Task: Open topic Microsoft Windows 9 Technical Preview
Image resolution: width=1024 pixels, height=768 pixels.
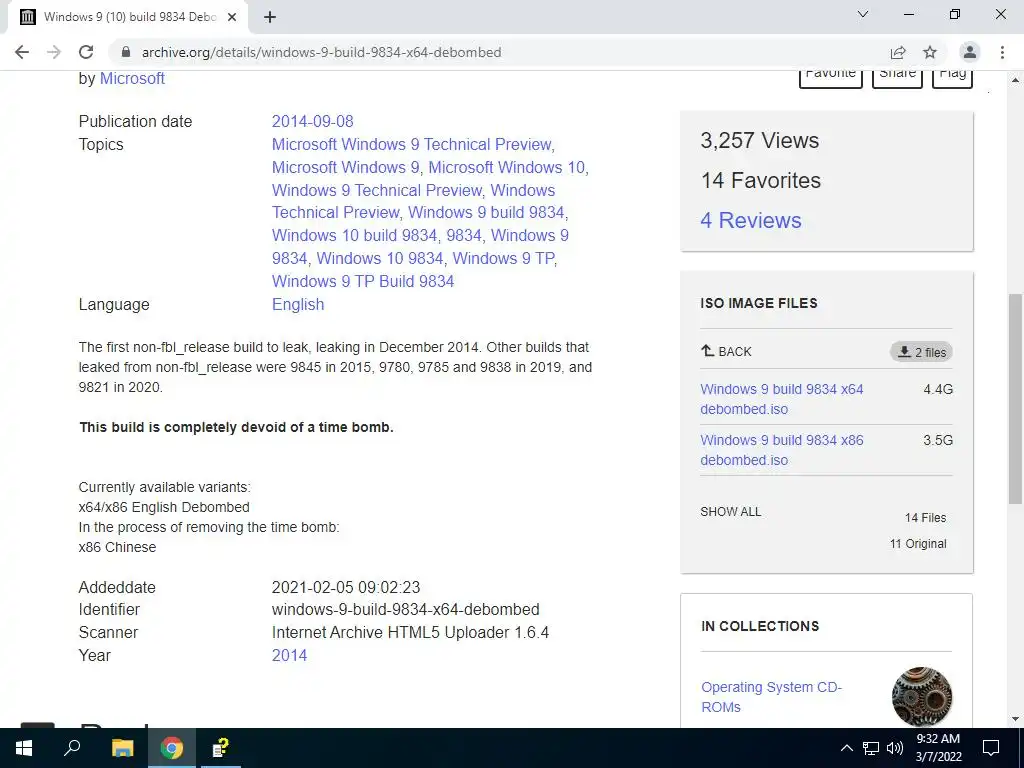Action: tap(413, 144)
